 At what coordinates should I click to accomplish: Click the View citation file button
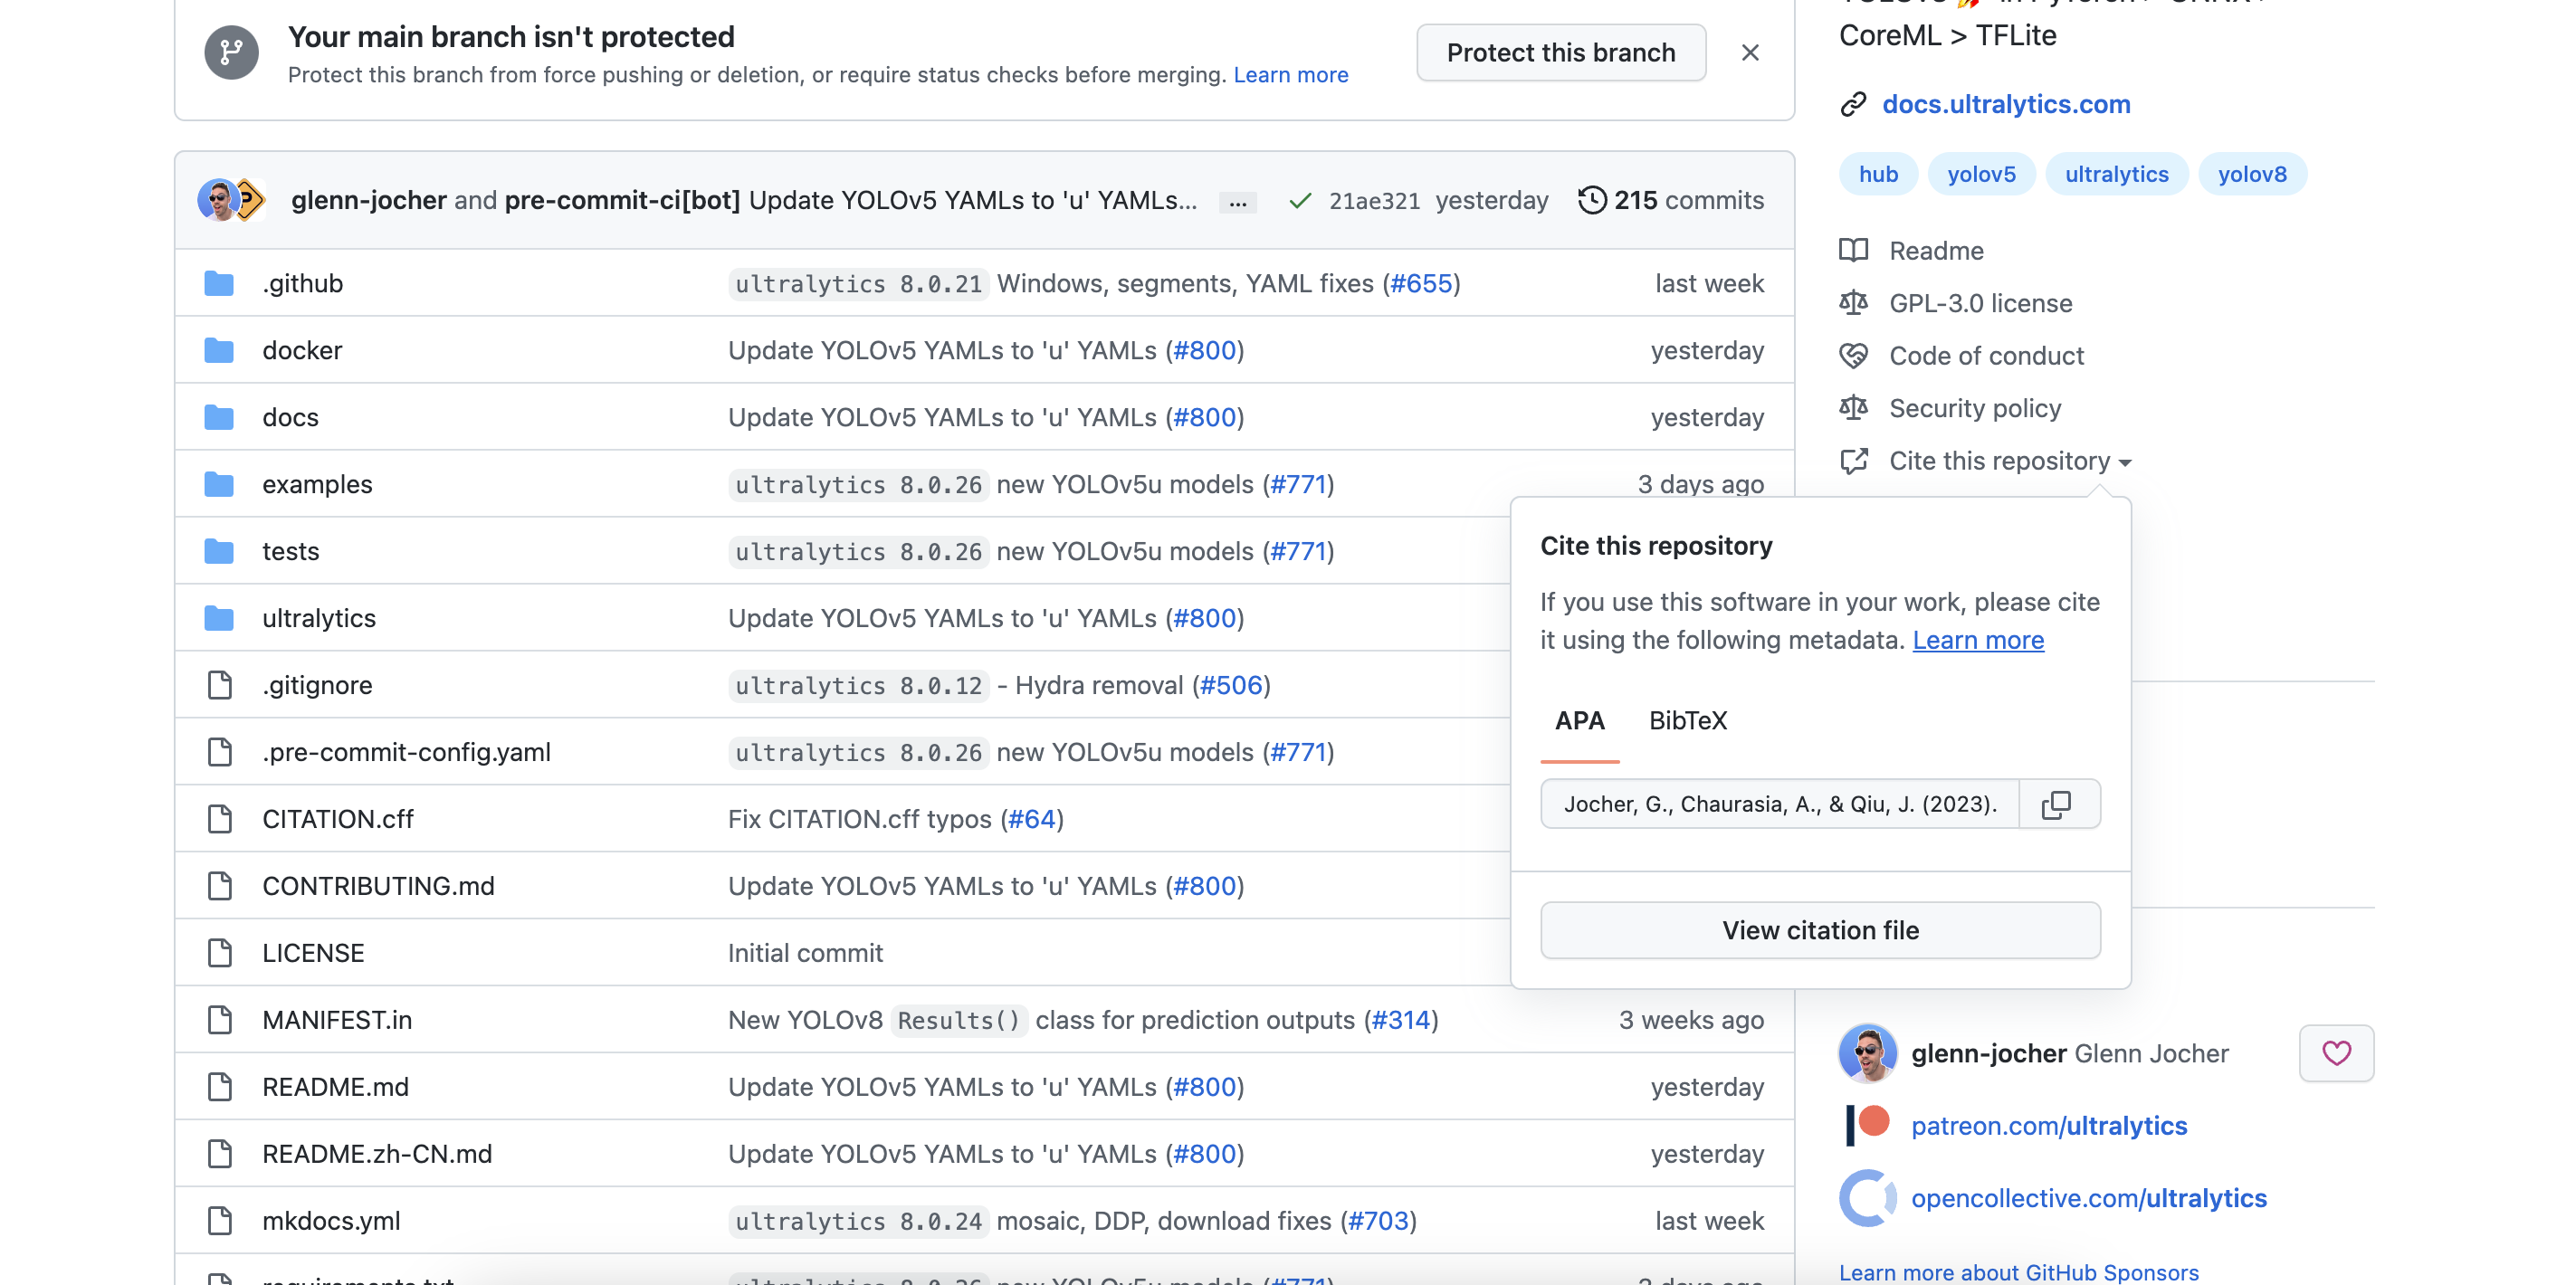tap(1819, 930)
